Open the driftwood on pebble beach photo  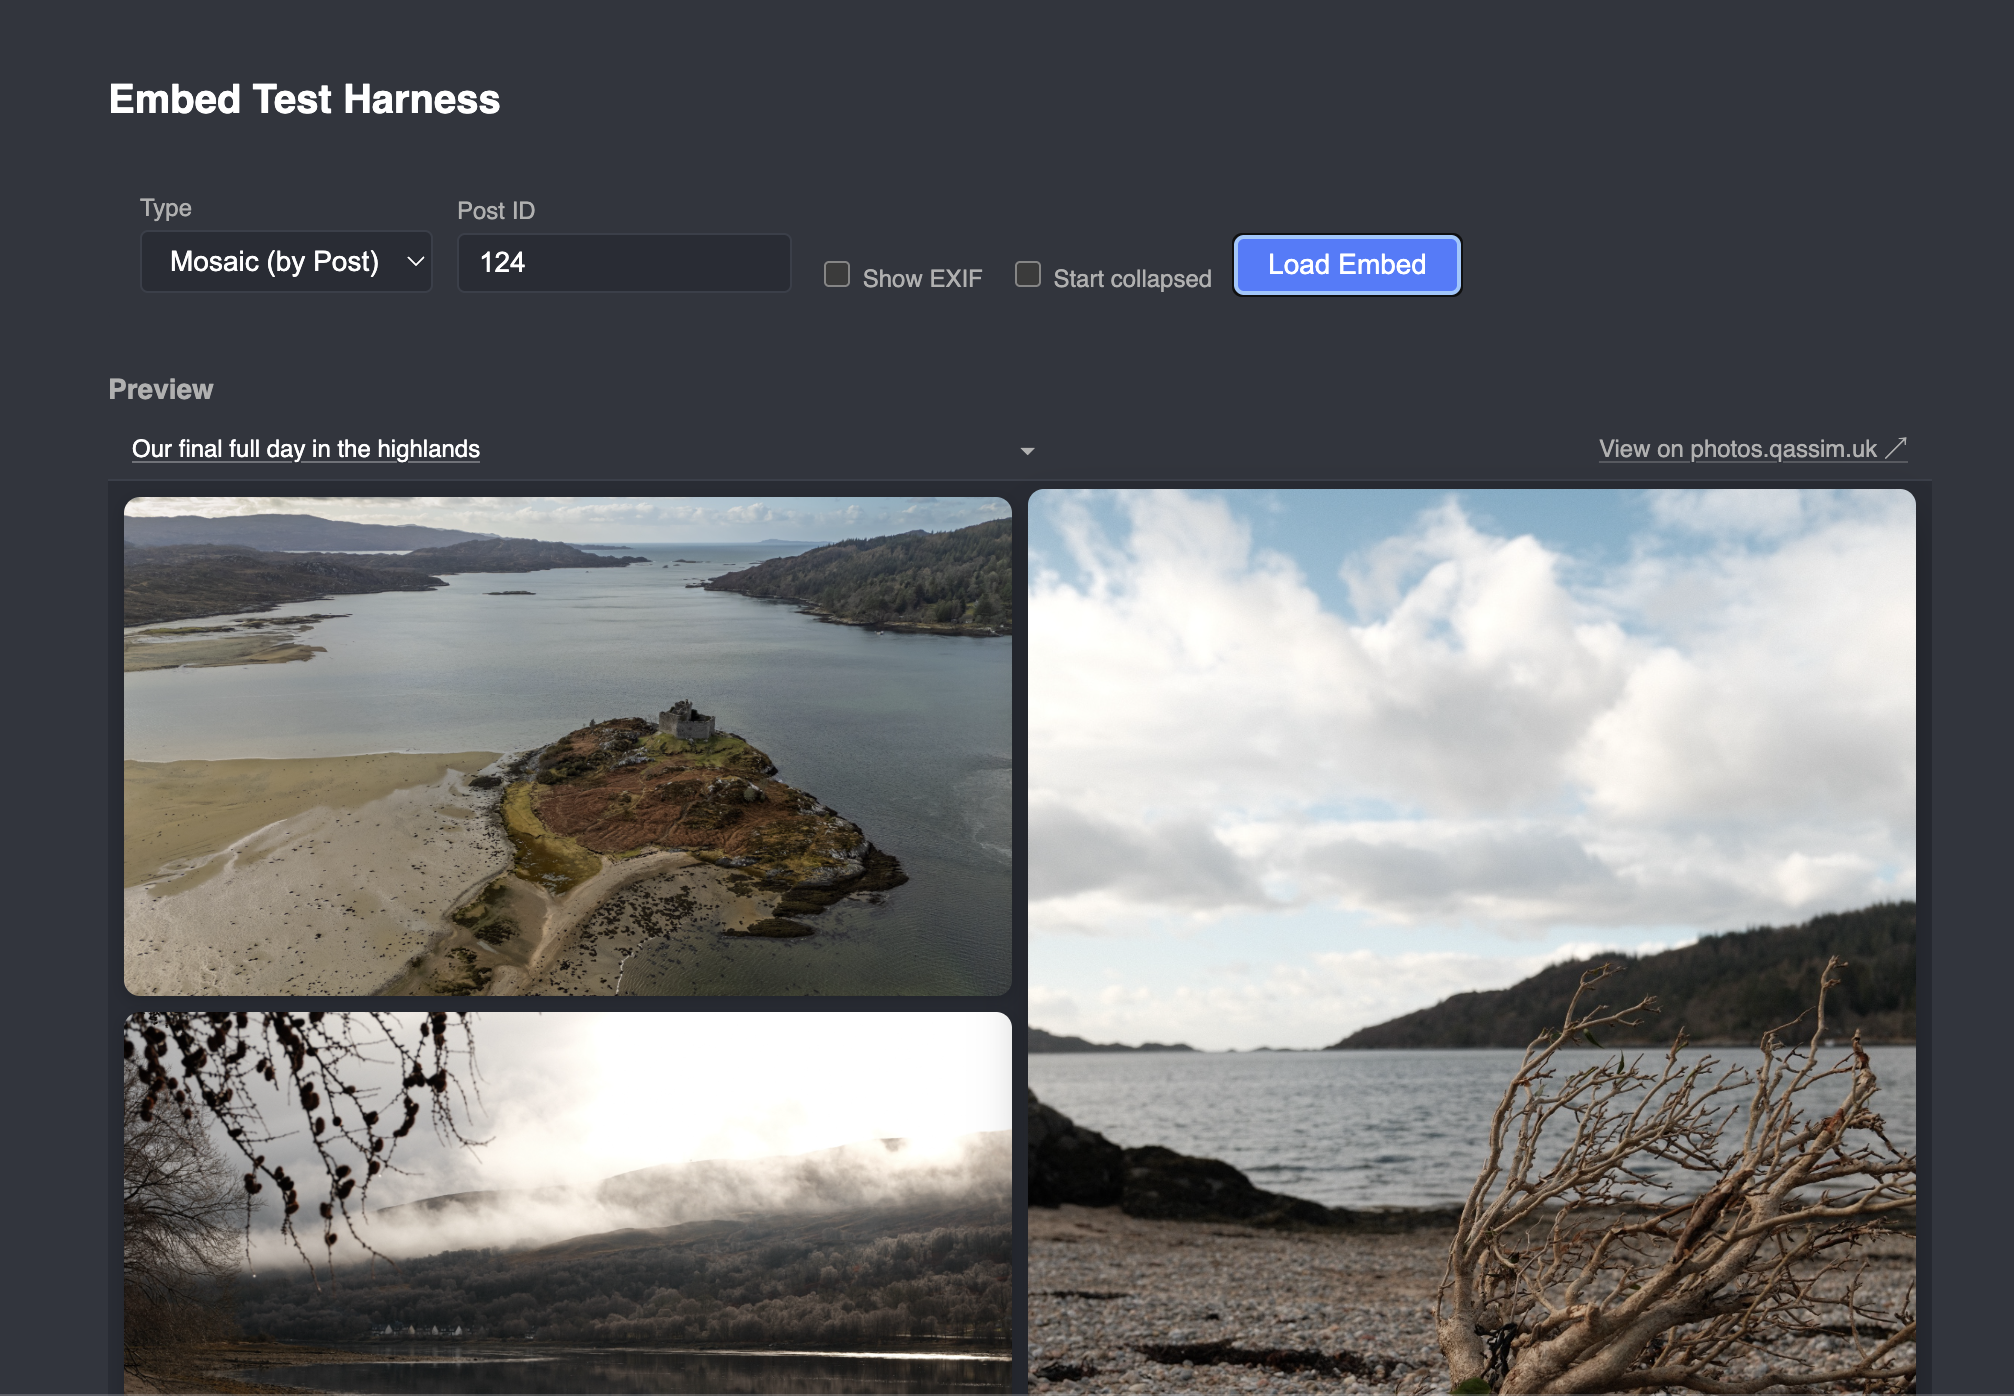[1471, 940]
